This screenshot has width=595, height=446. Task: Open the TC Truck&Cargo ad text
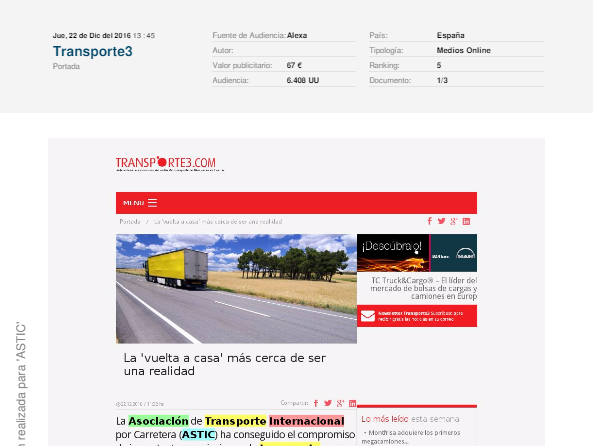coord(424,288)
